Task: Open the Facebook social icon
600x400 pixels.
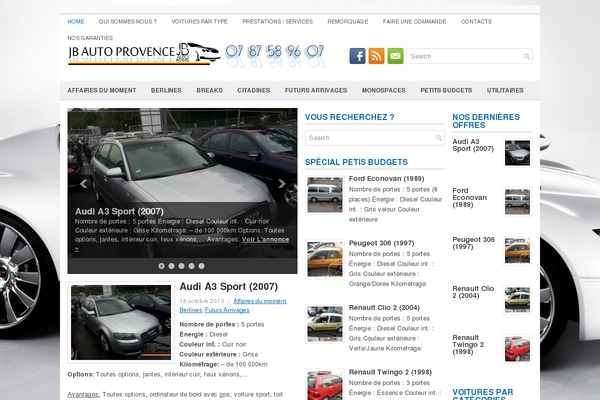Action: pos(357,56)
